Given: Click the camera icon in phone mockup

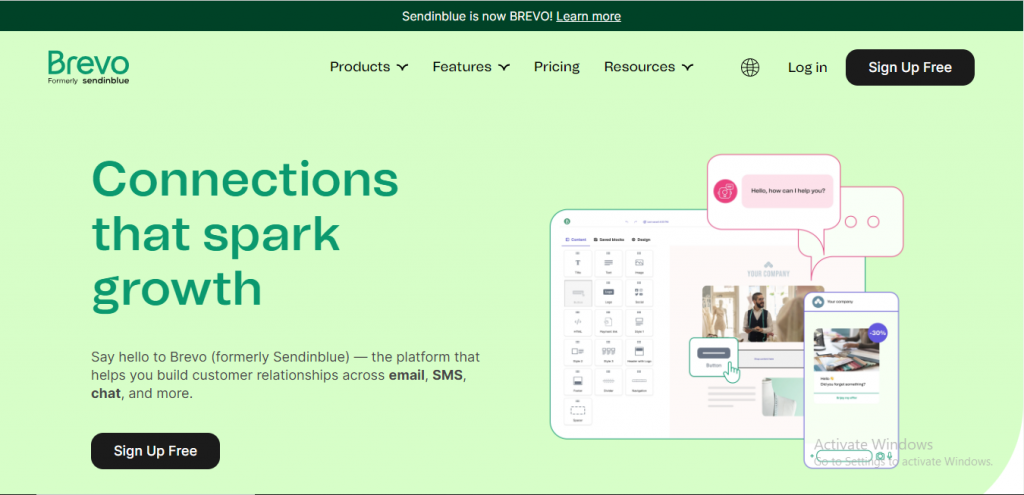Looking at the screenshot, I should (880, 456).
